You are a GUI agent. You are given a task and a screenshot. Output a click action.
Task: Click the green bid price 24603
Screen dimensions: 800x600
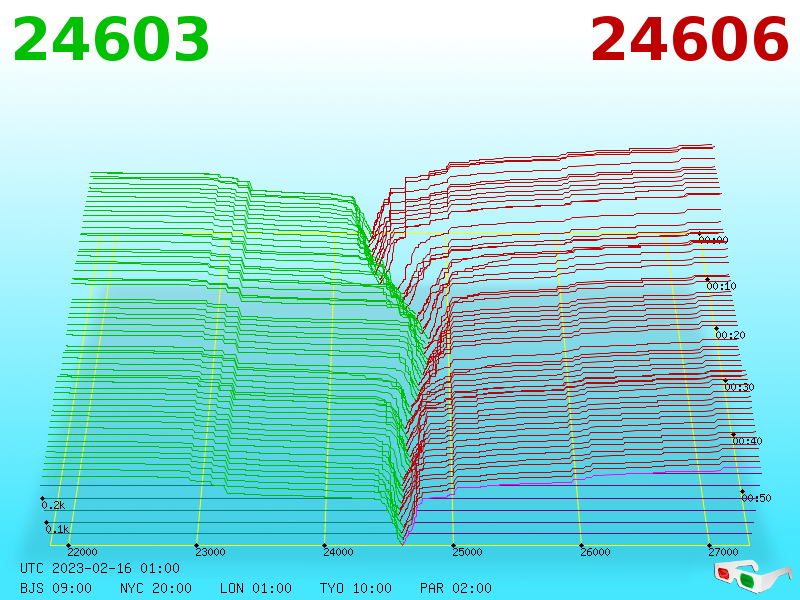tap(111, 40)
